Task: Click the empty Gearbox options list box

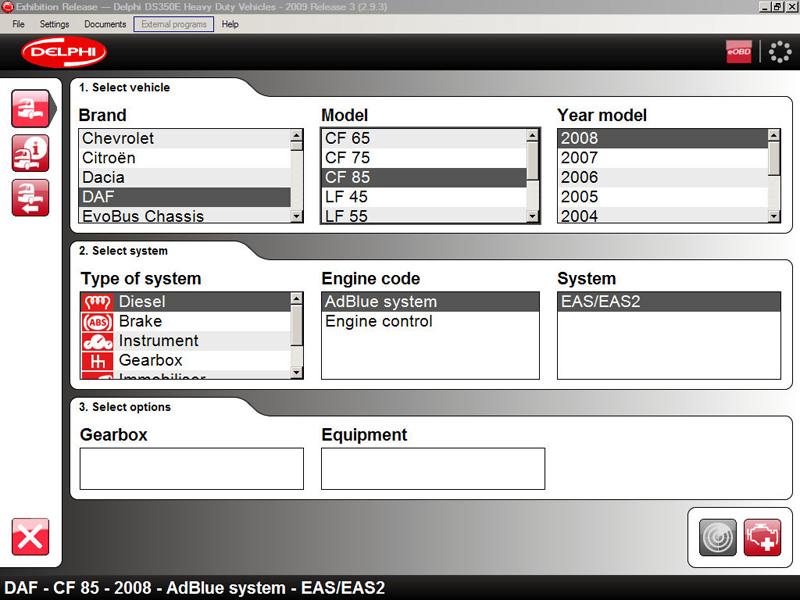Action: [x=192, y=469]
